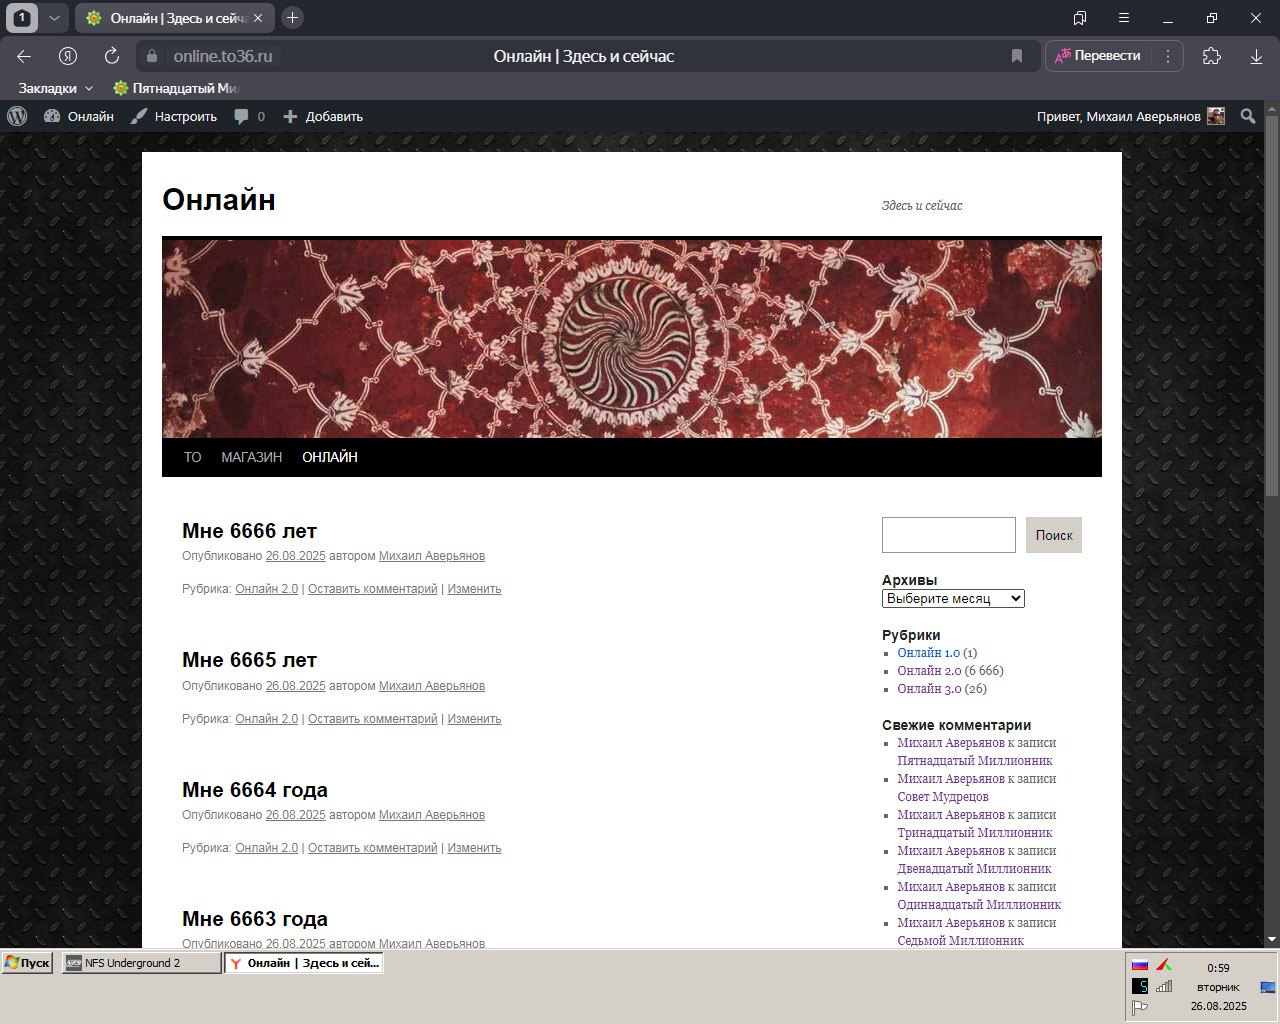Viewport: 1280px width, 1024px height.
Task: Open the post Мне 6666 лет
Action: click(249, 531)
